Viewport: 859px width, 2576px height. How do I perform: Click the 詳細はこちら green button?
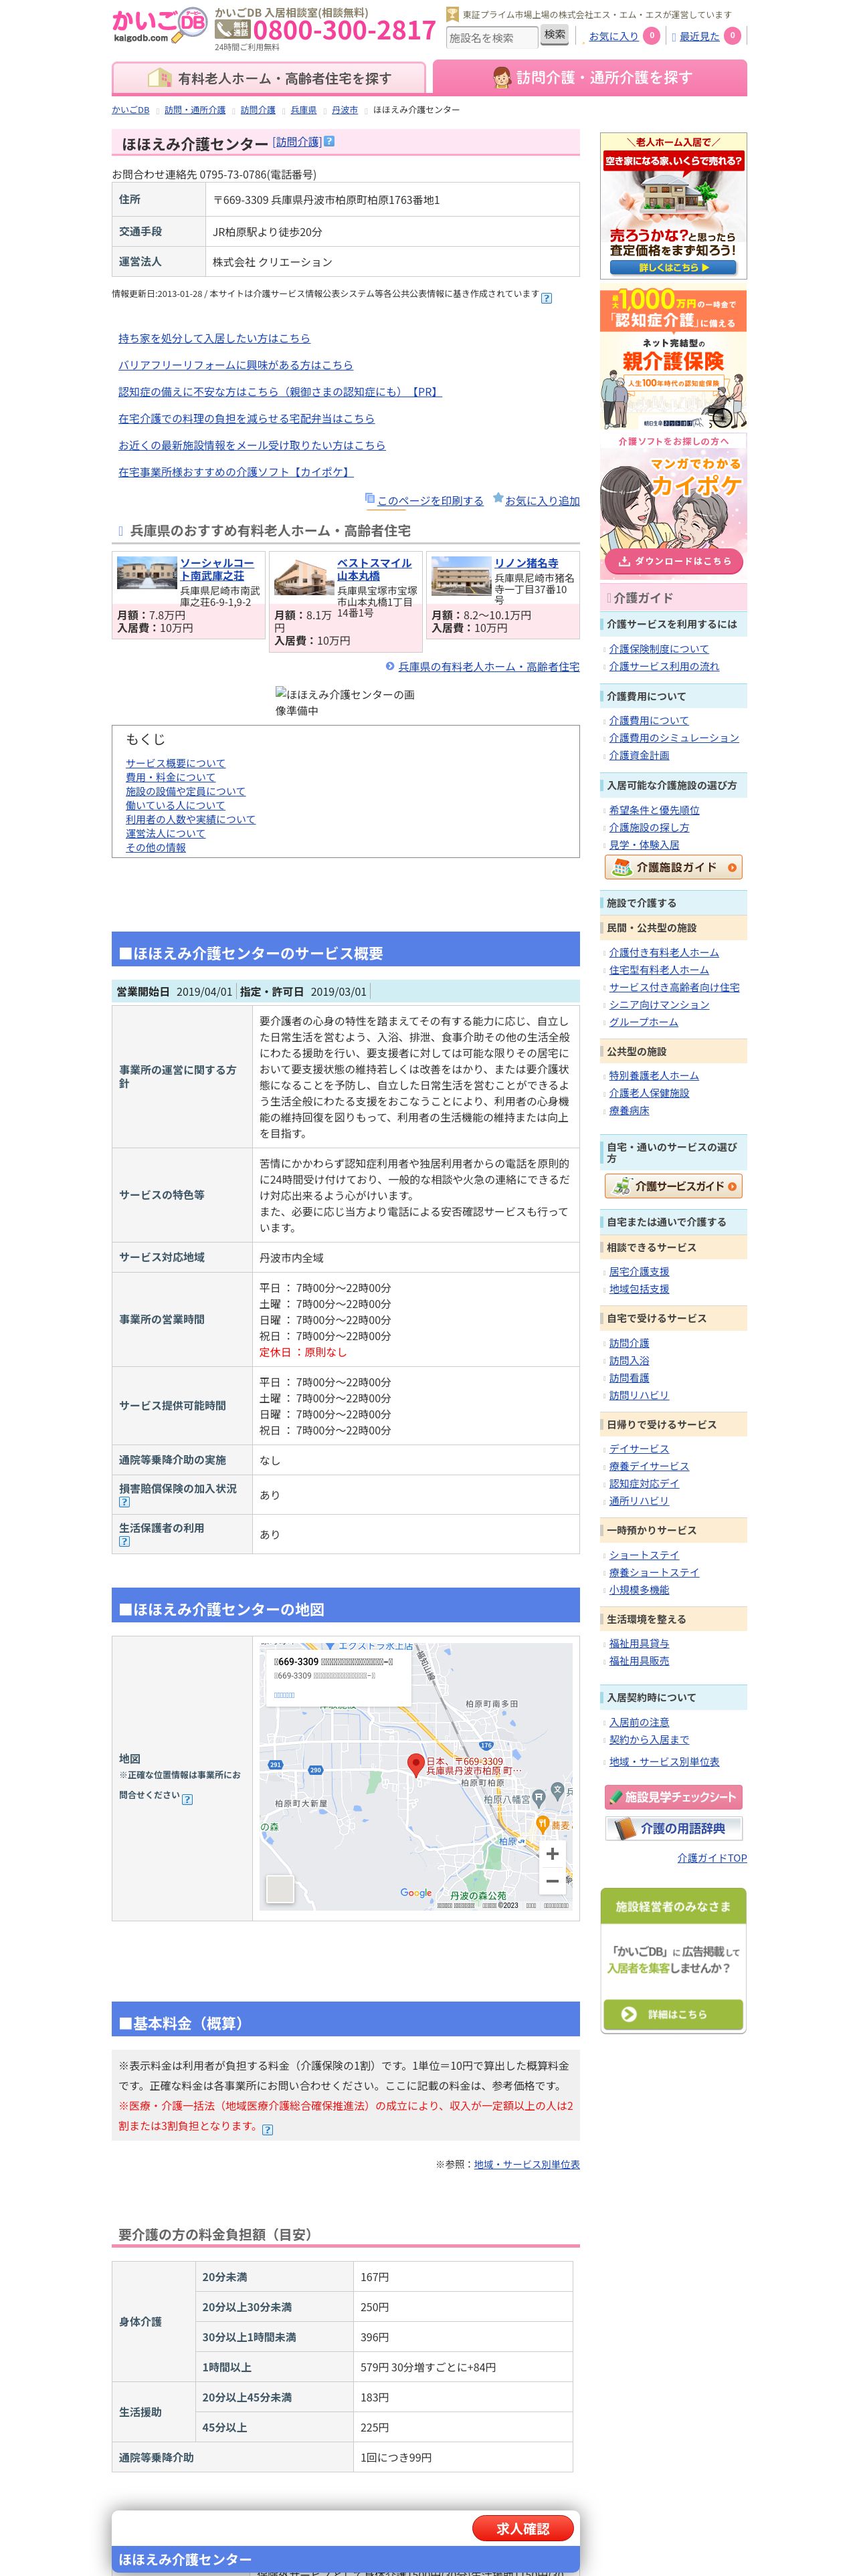[673, 2014]
